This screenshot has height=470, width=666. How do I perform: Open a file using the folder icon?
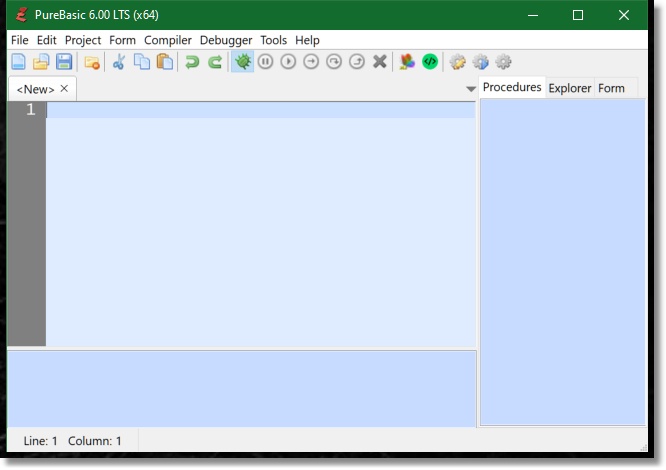[41, 62]
